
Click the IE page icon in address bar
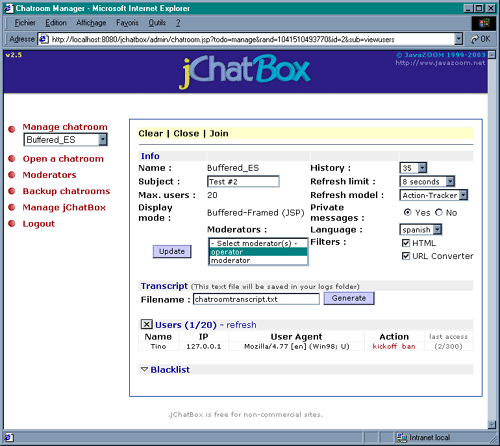pos(43,39)
